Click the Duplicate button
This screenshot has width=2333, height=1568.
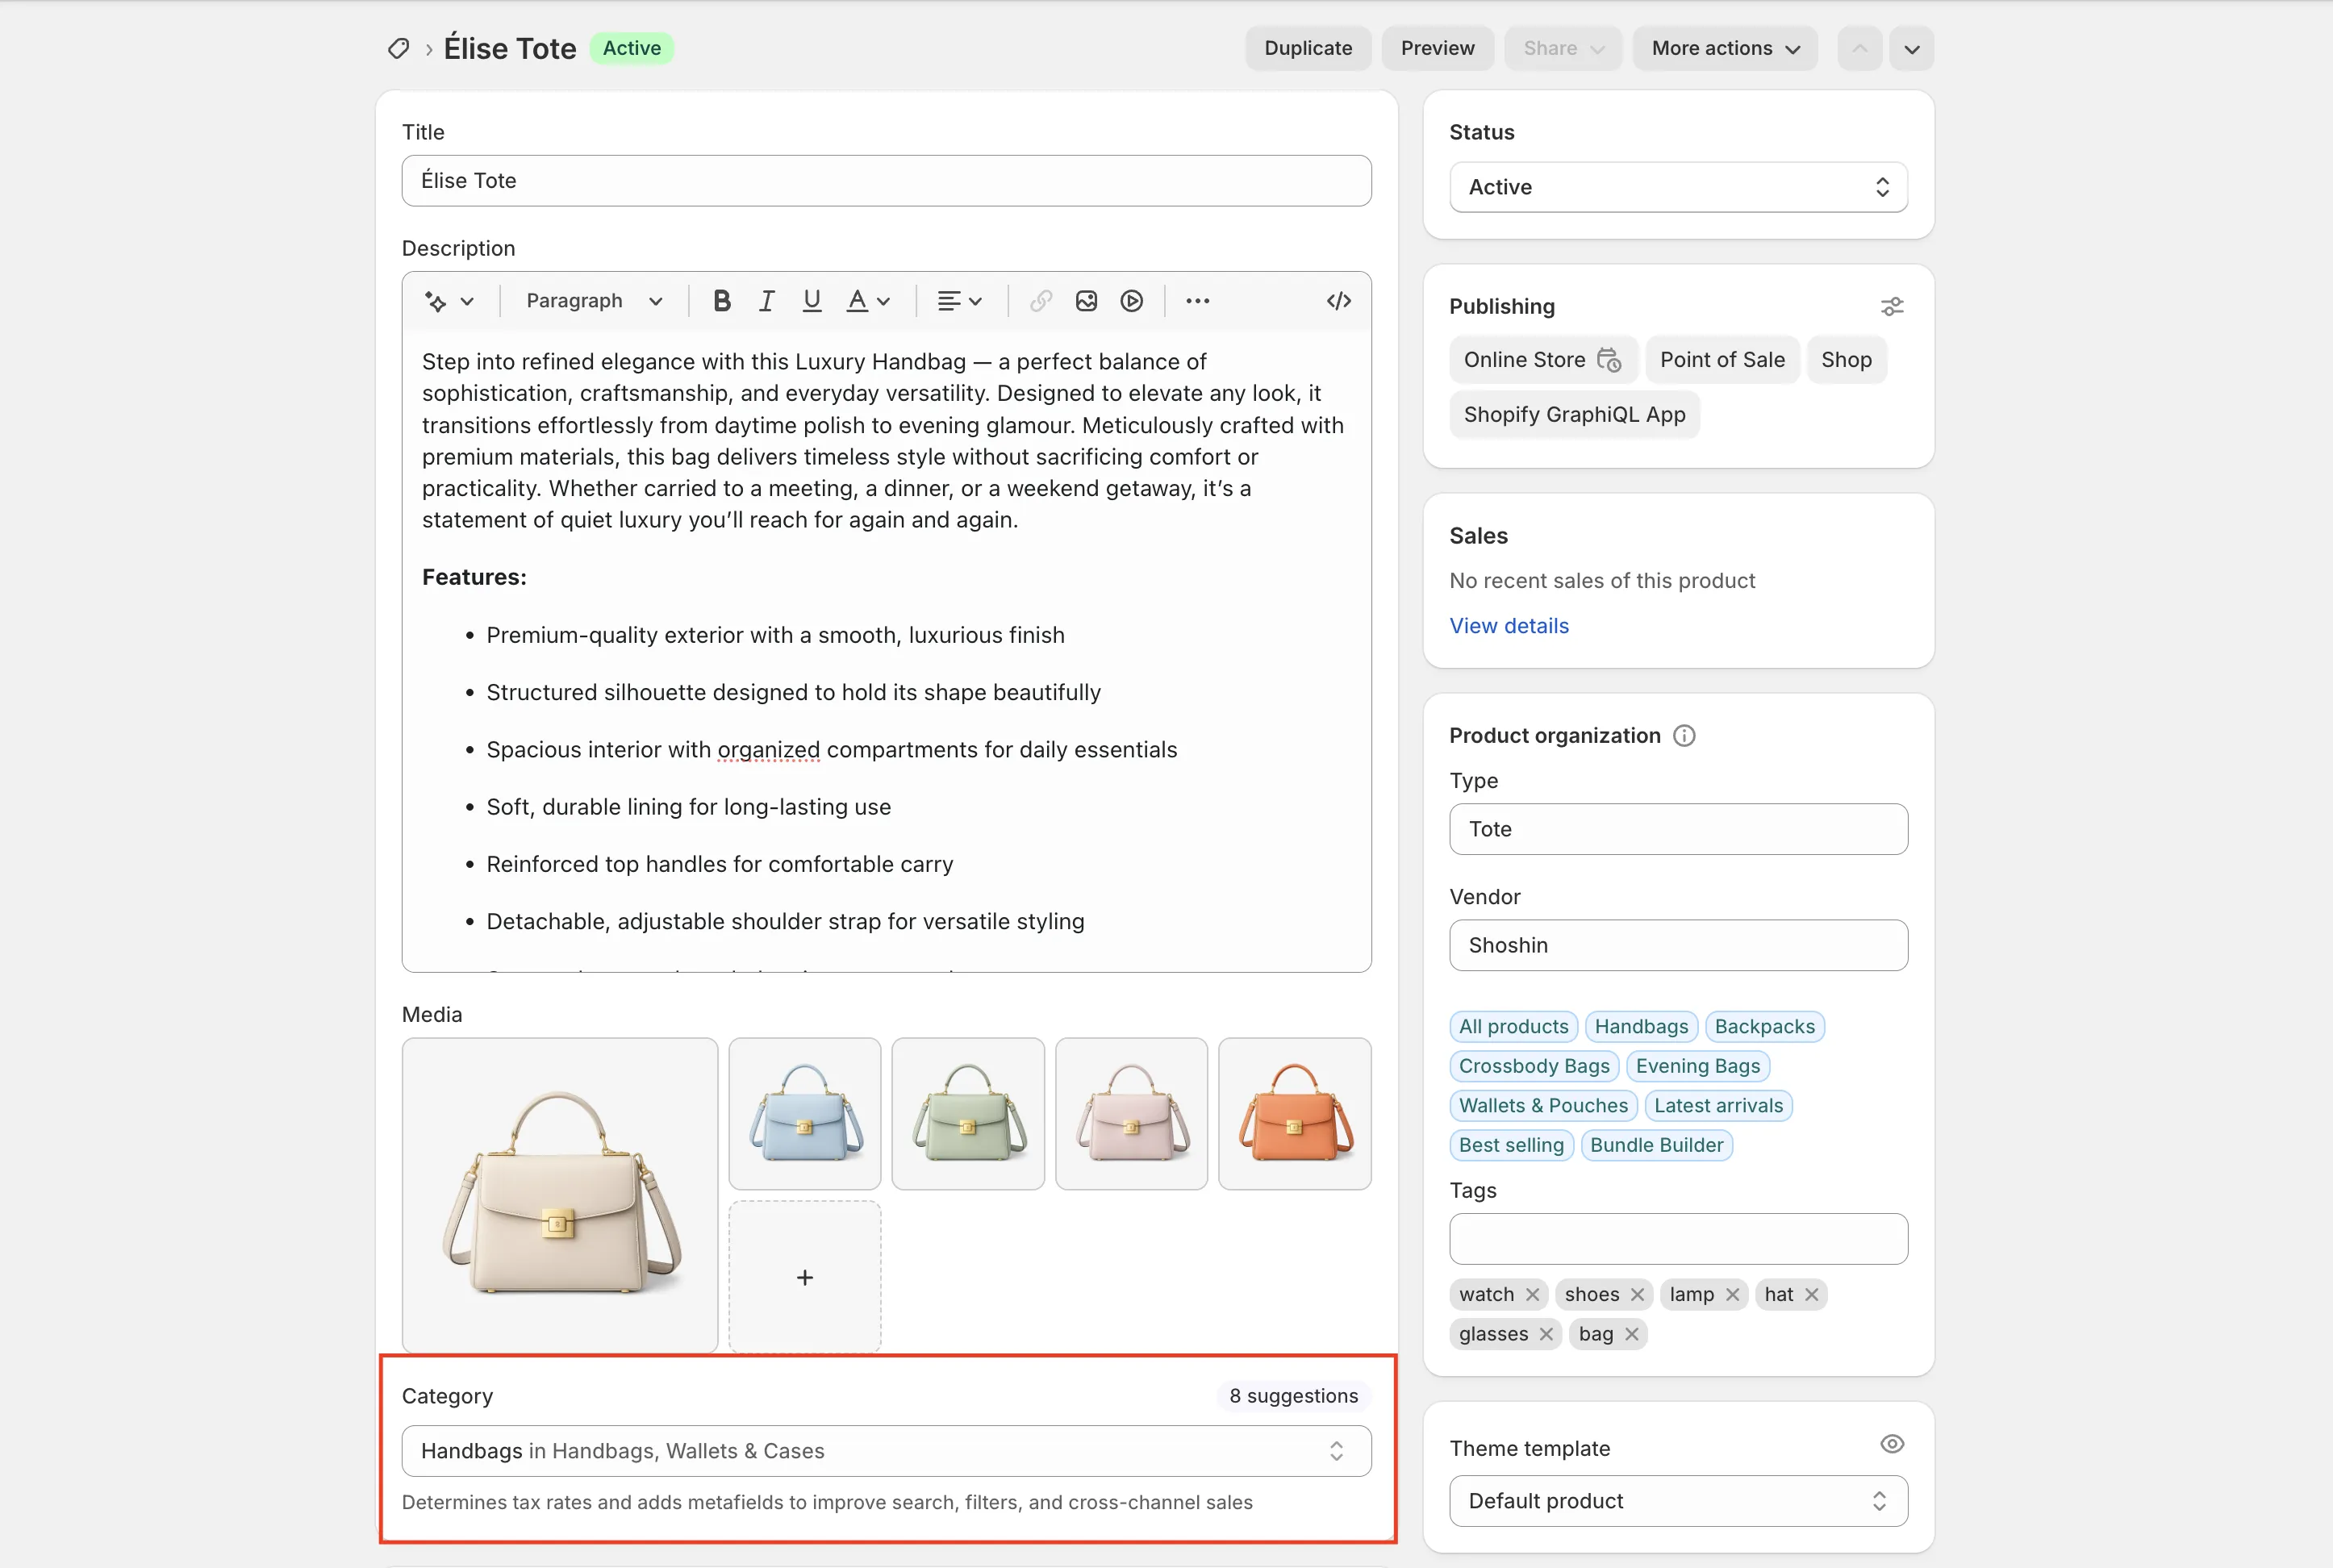[1307, 48]
